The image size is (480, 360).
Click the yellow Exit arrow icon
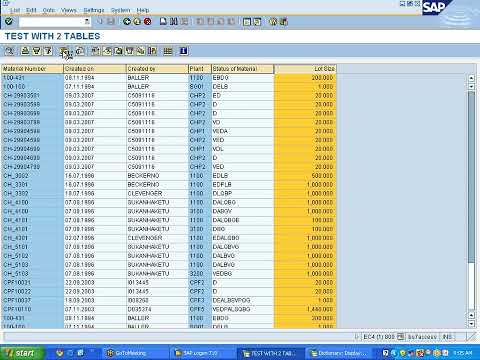point(137,22)
